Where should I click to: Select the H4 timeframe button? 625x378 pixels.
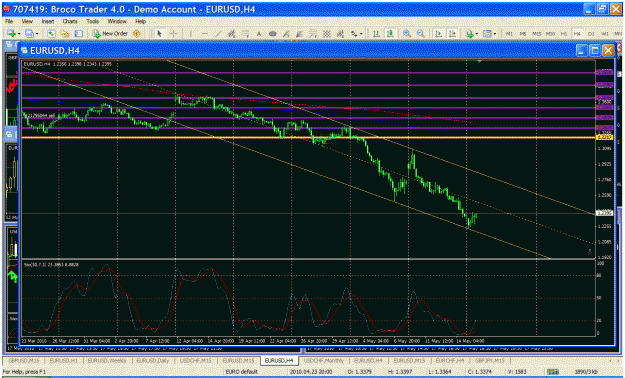(577, 34)
